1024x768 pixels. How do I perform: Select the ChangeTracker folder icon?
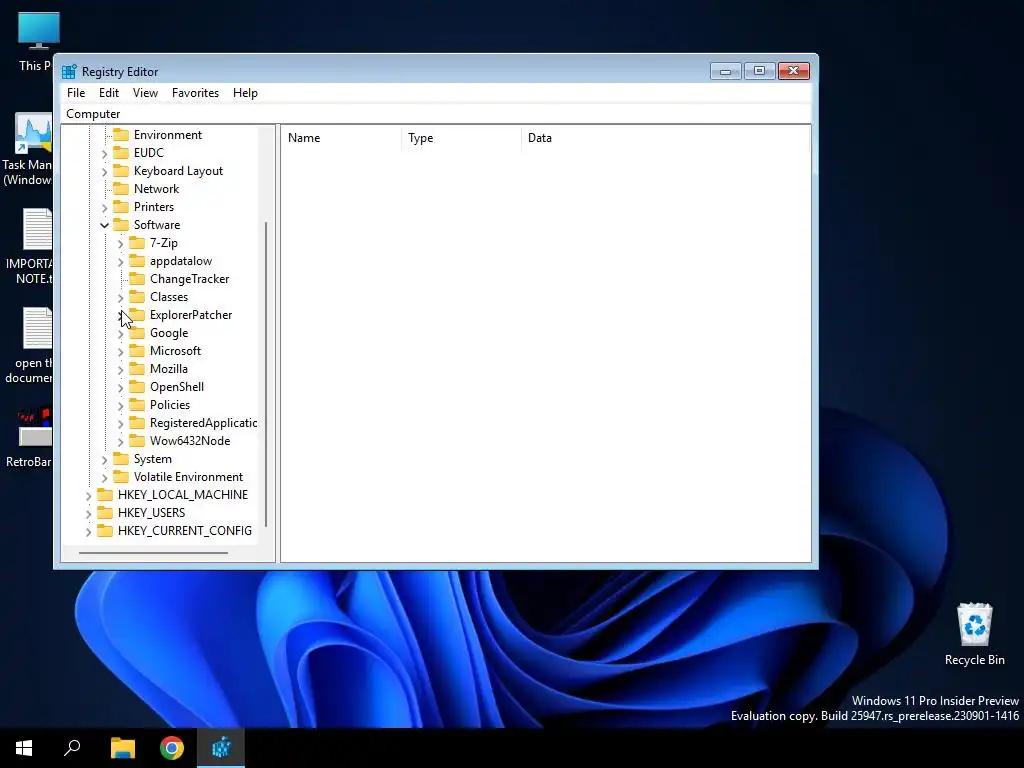point(137,279)
